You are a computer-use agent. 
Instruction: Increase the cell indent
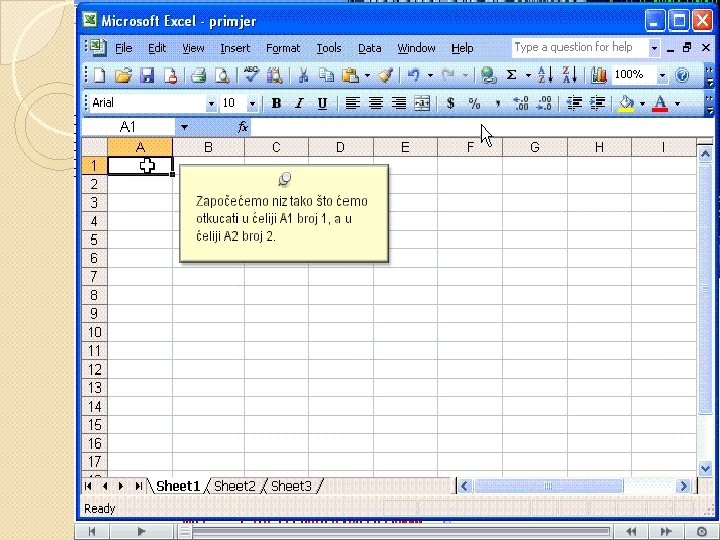coord(597,104)
